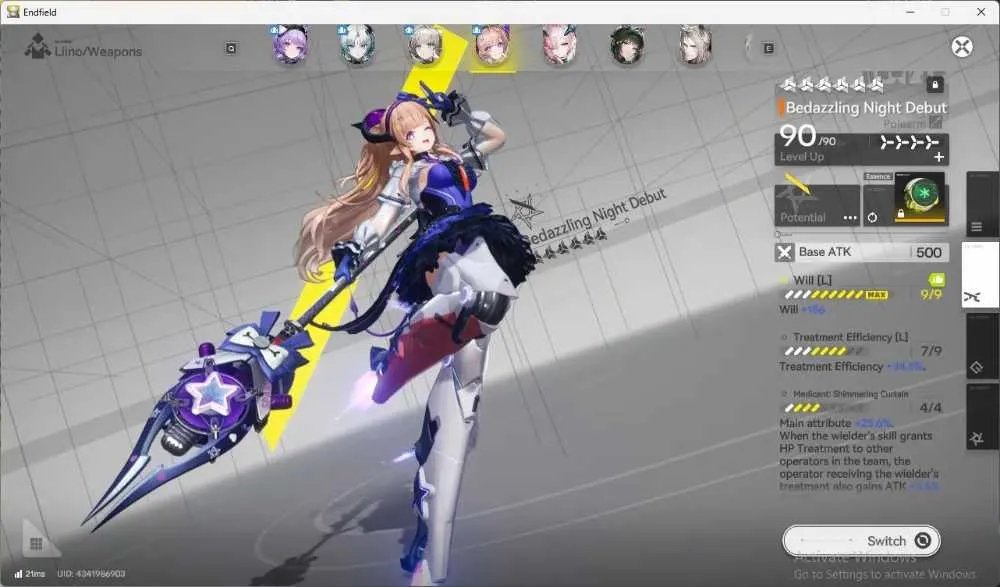Screen dimensions: 1000x587
Task: Select the highlighted orange-haired operator portrait
Action: (492, 45)
